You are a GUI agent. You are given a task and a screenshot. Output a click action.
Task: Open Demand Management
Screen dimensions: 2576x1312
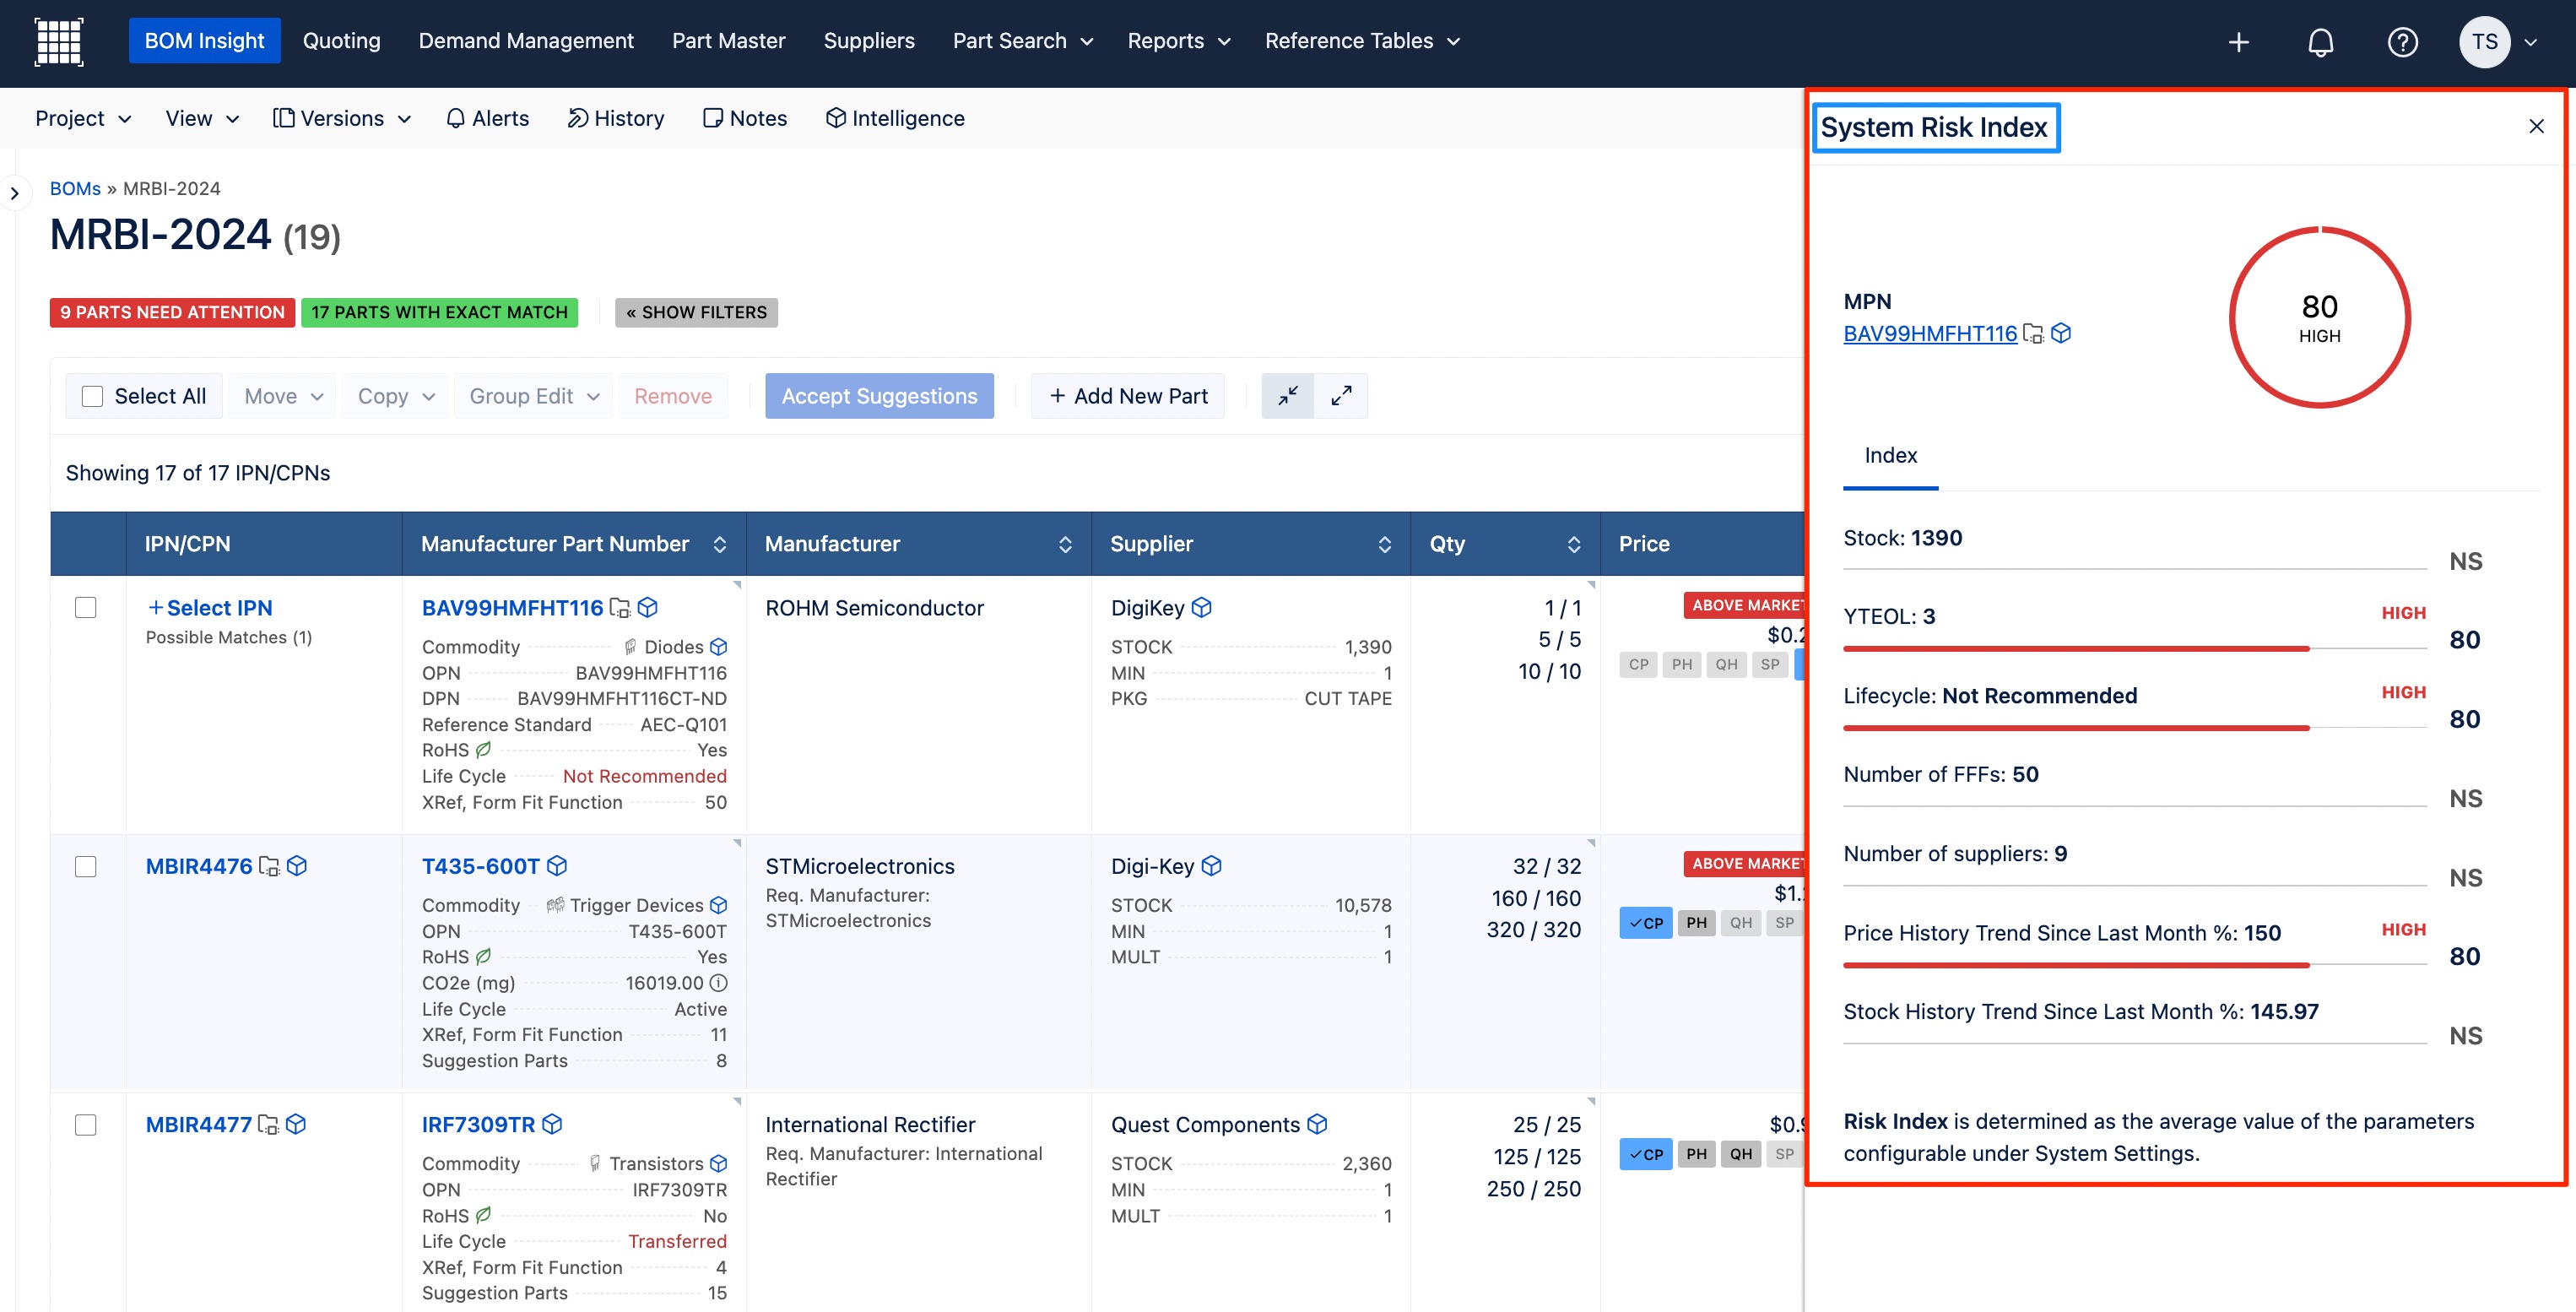point(526,41)
